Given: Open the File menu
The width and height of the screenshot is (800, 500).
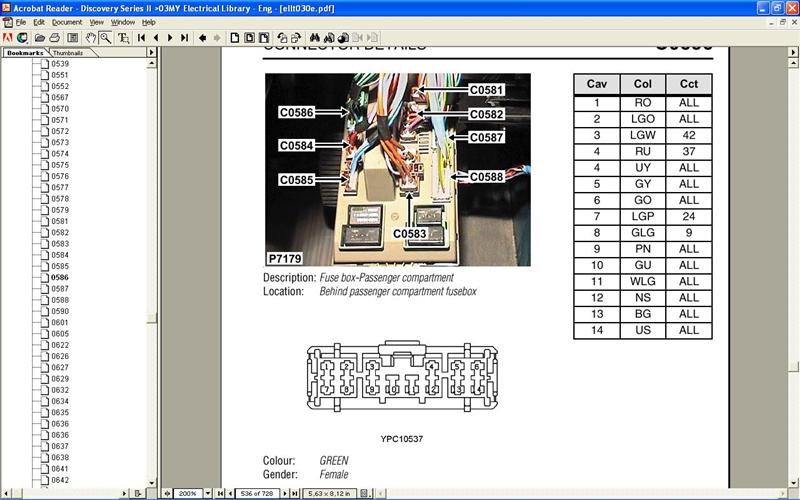Looking at the screenshot, I should (21, 22).
